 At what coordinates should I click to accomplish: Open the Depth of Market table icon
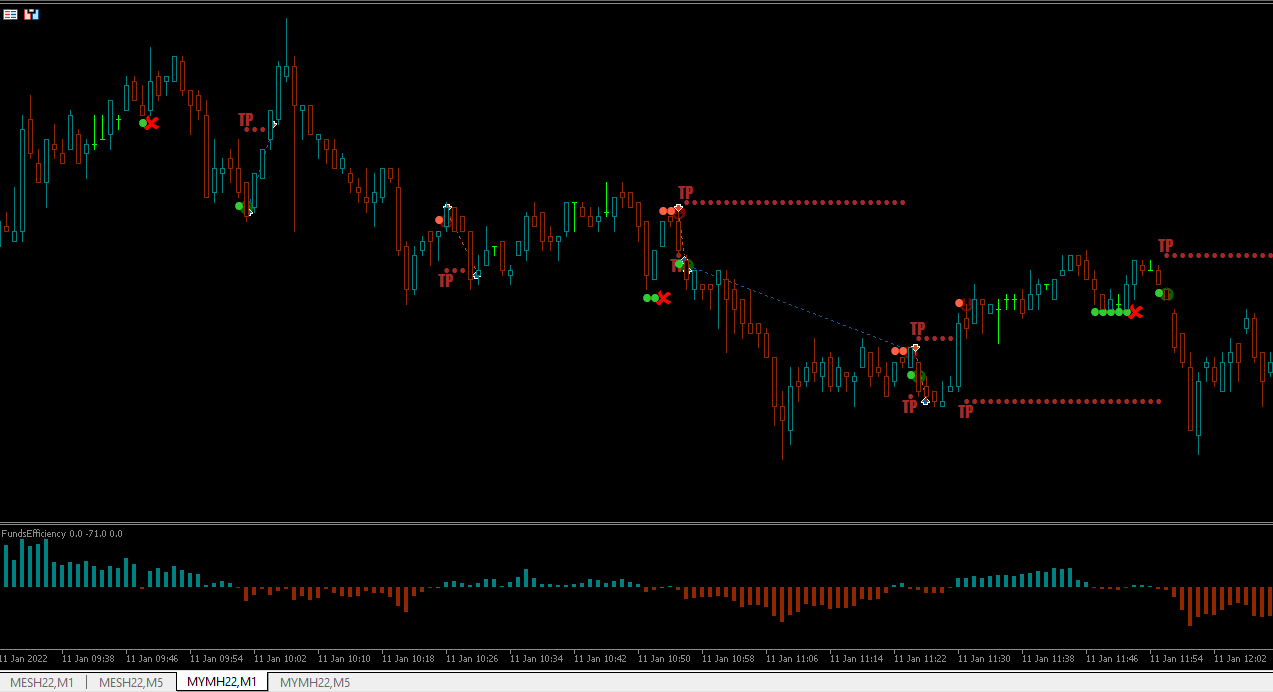tap(10, 14)
